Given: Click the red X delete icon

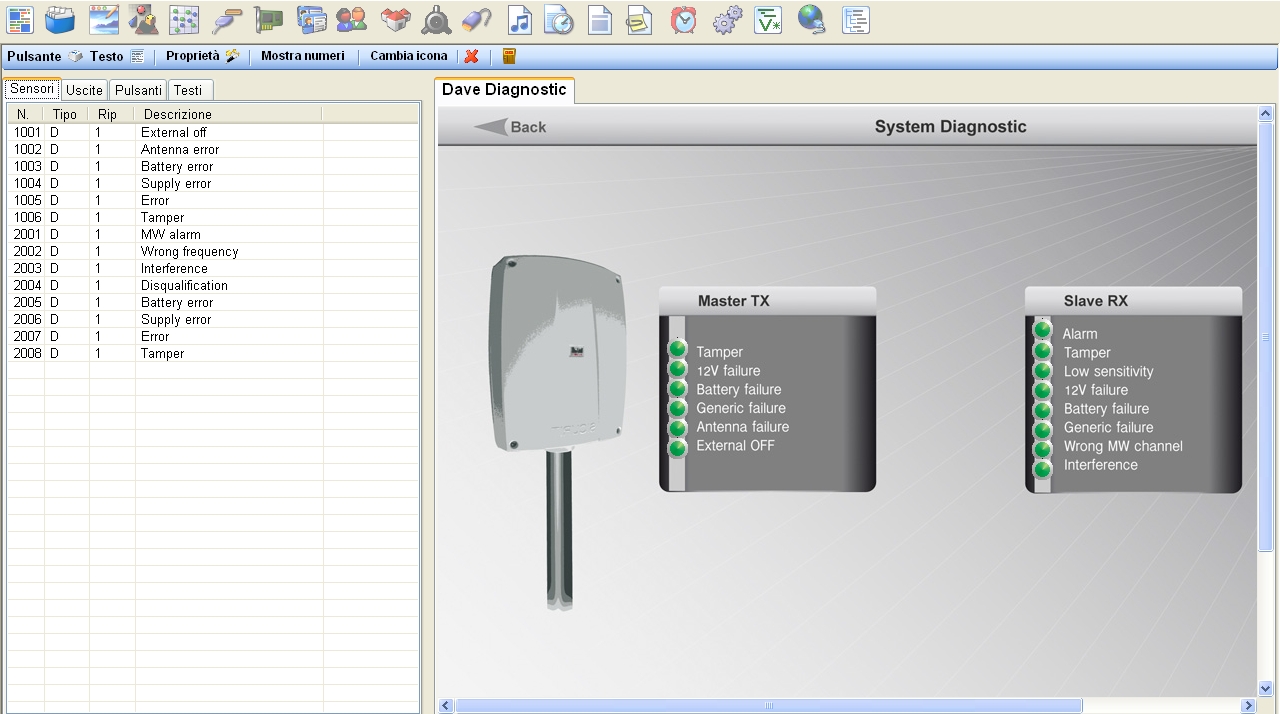Looking at the screenshot, I should coord(472,57).
